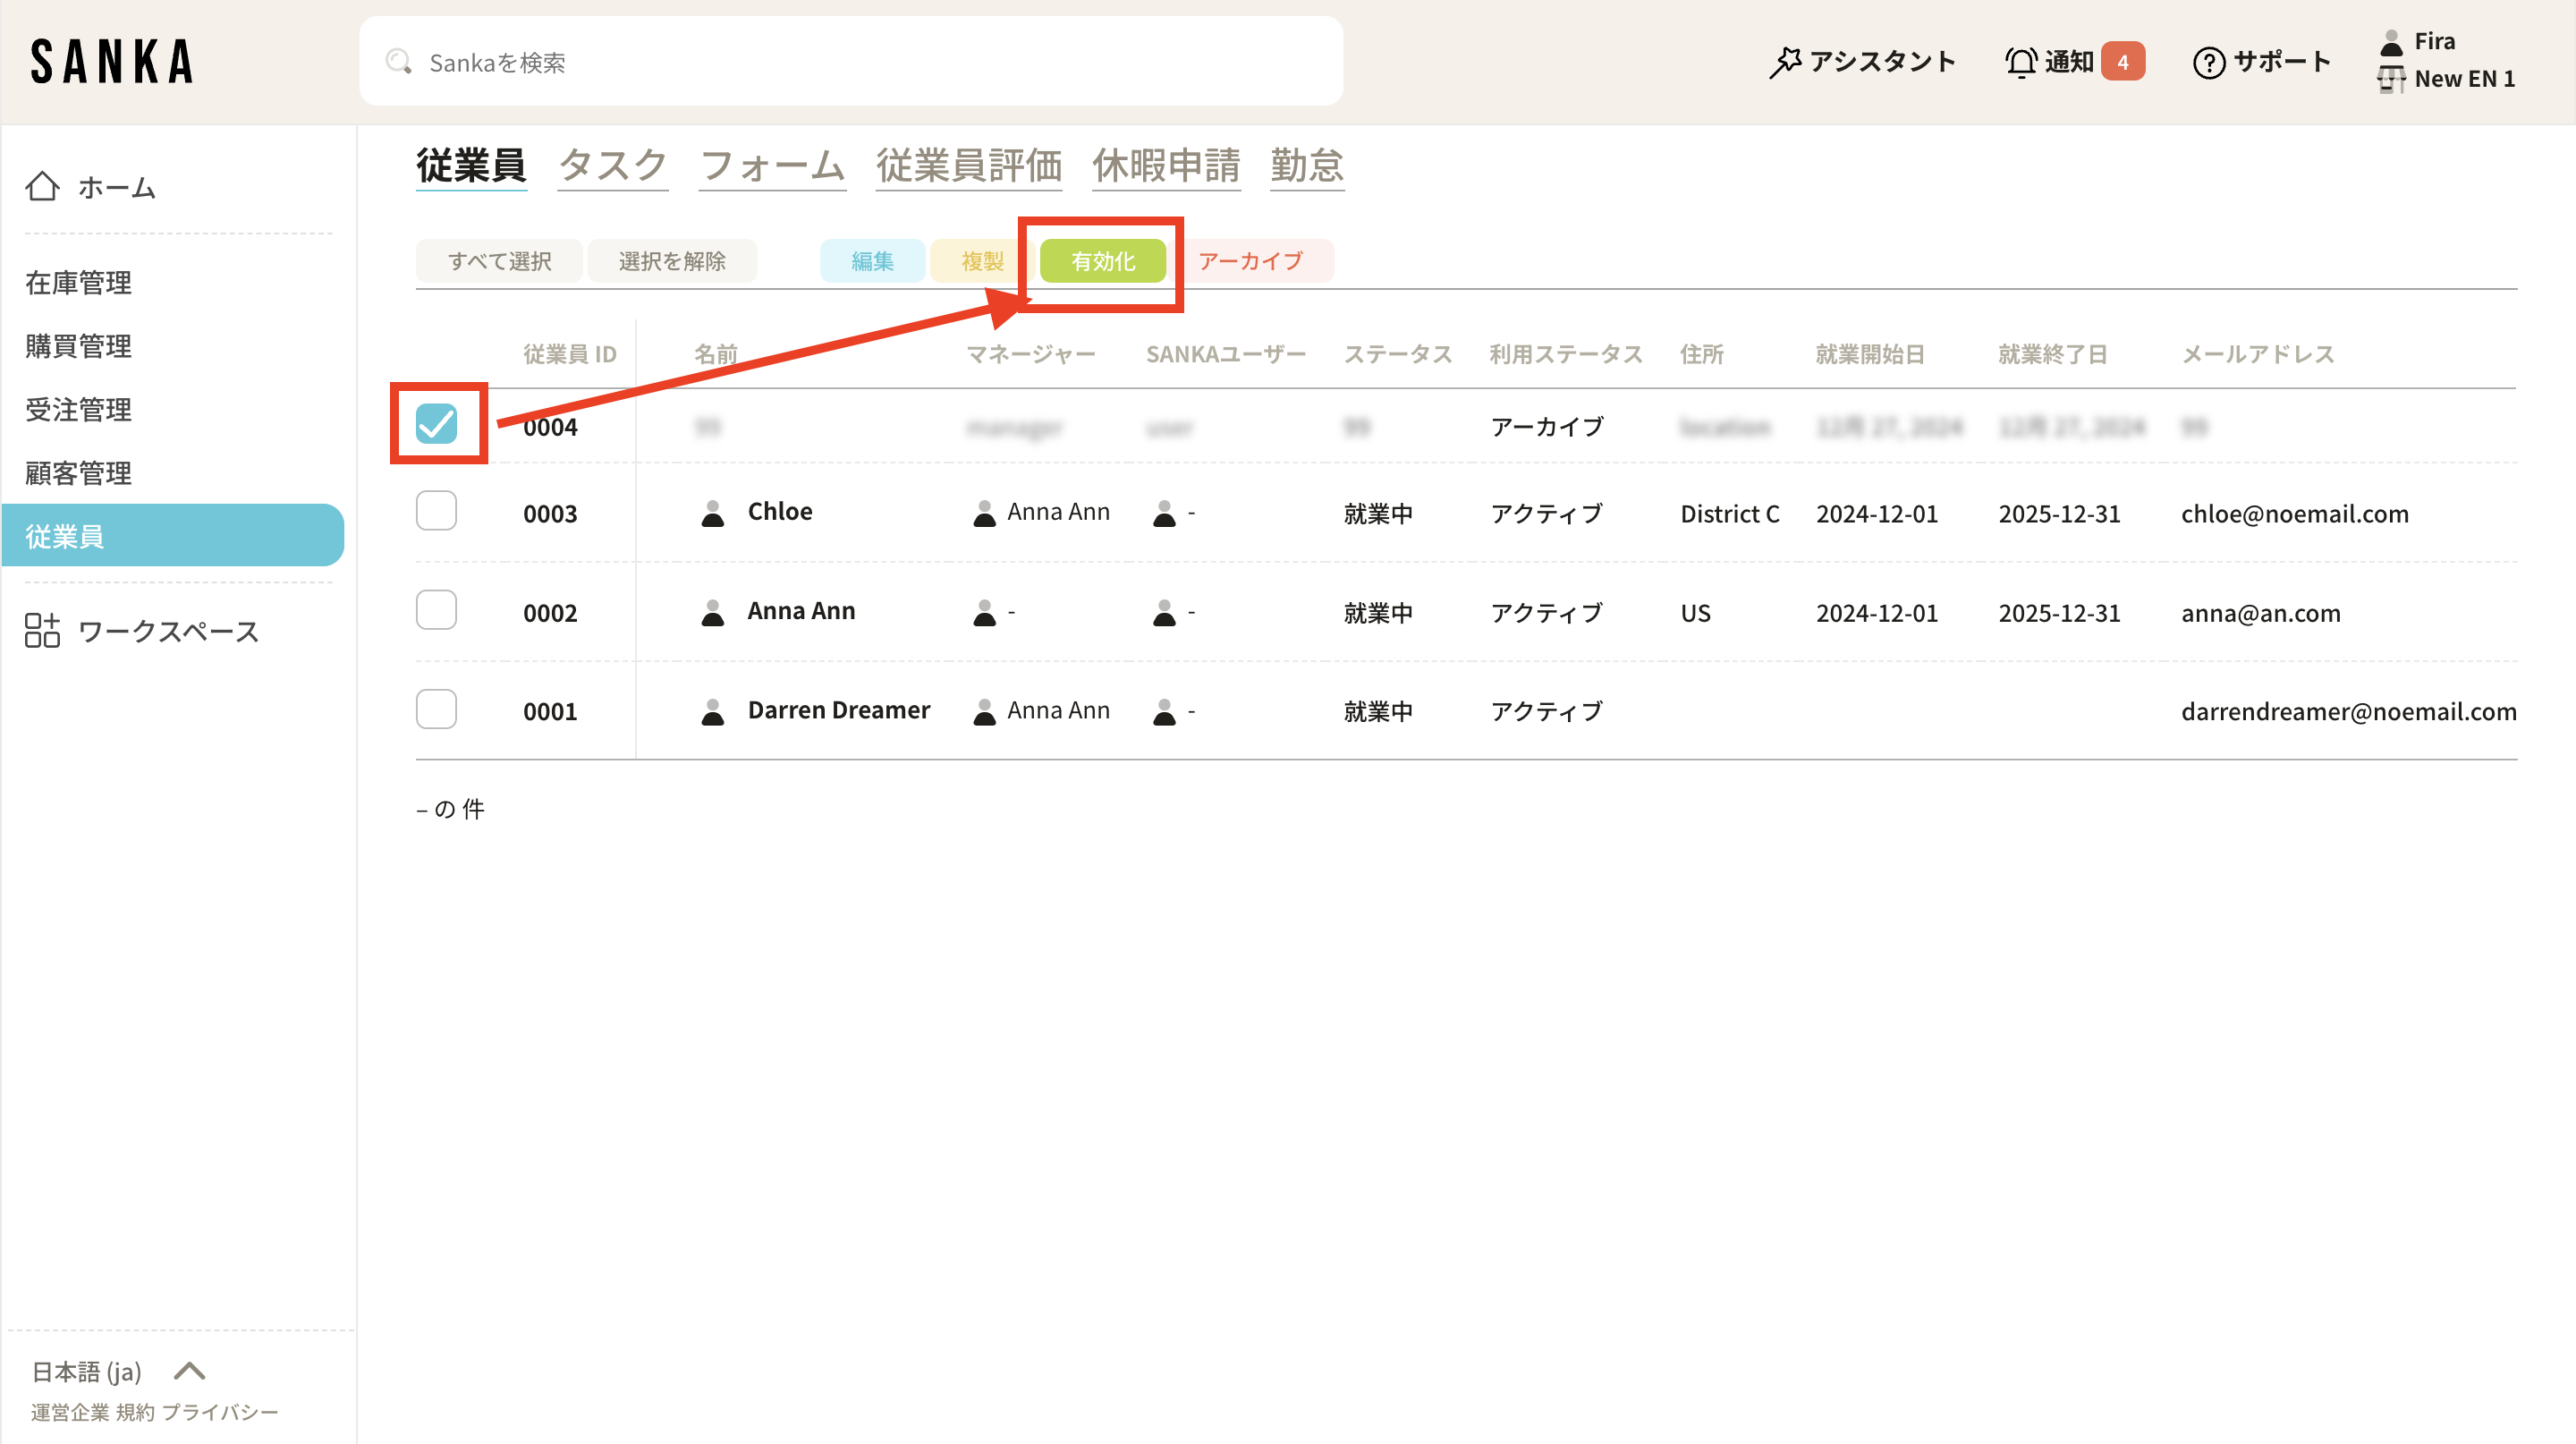Viewport: 2576px width, 1444px height.
Task: Open the New EN 1 workspace switcher
Action: click(2463, 79)
